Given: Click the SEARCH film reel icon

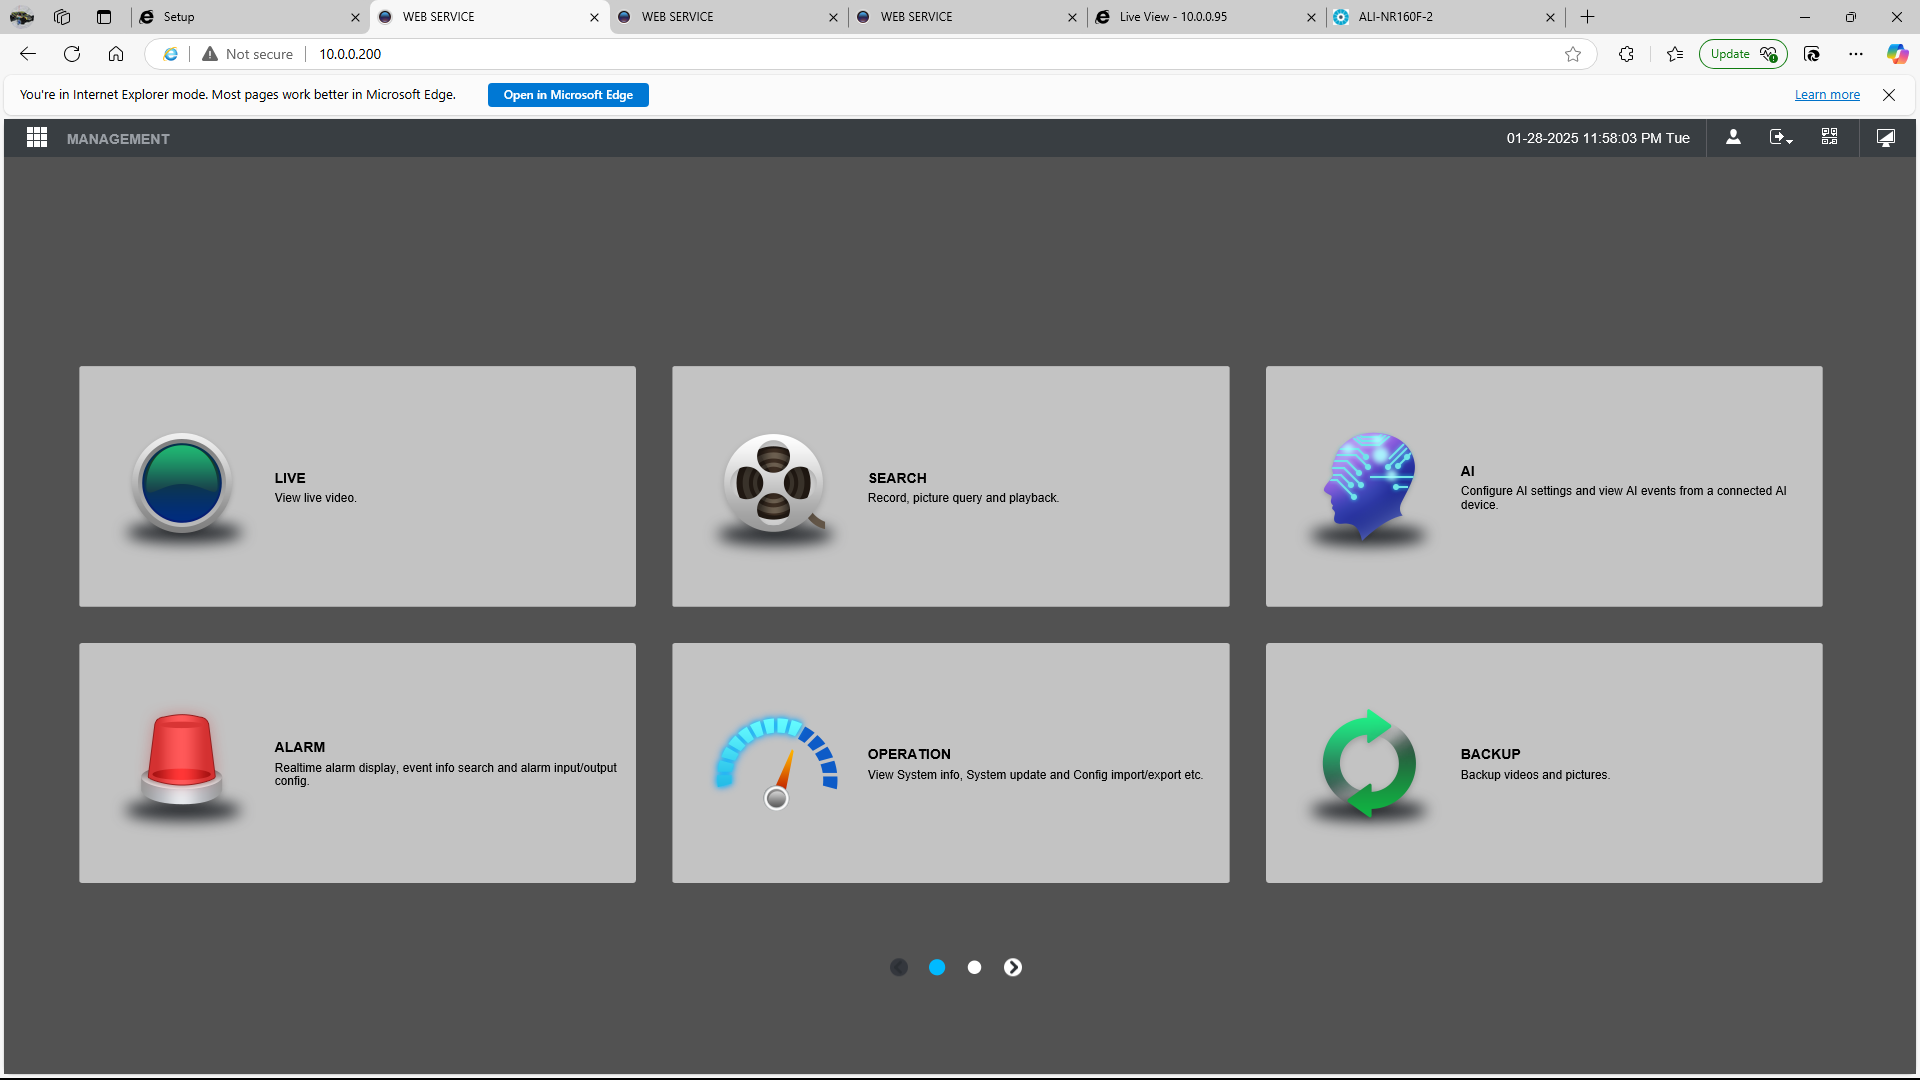Looking at the screenshot, I should [x=774, y=484].
